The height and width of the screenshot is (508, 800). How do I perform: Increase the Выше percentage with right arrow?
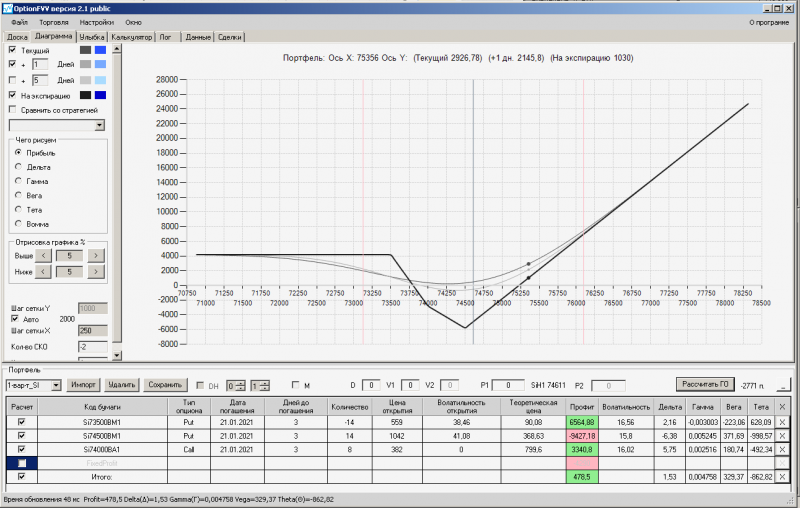[x=95, y=256]
